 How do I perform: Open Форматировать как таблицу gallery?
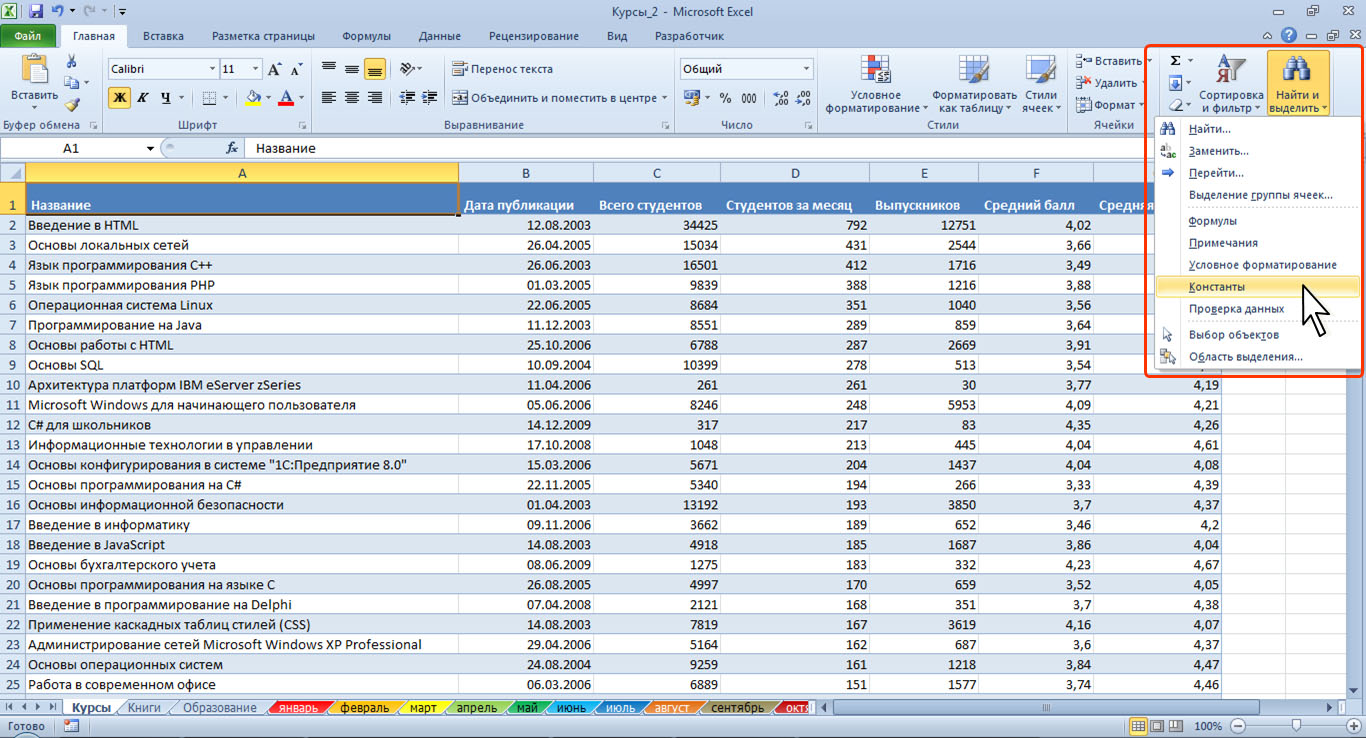coord(974,84)
